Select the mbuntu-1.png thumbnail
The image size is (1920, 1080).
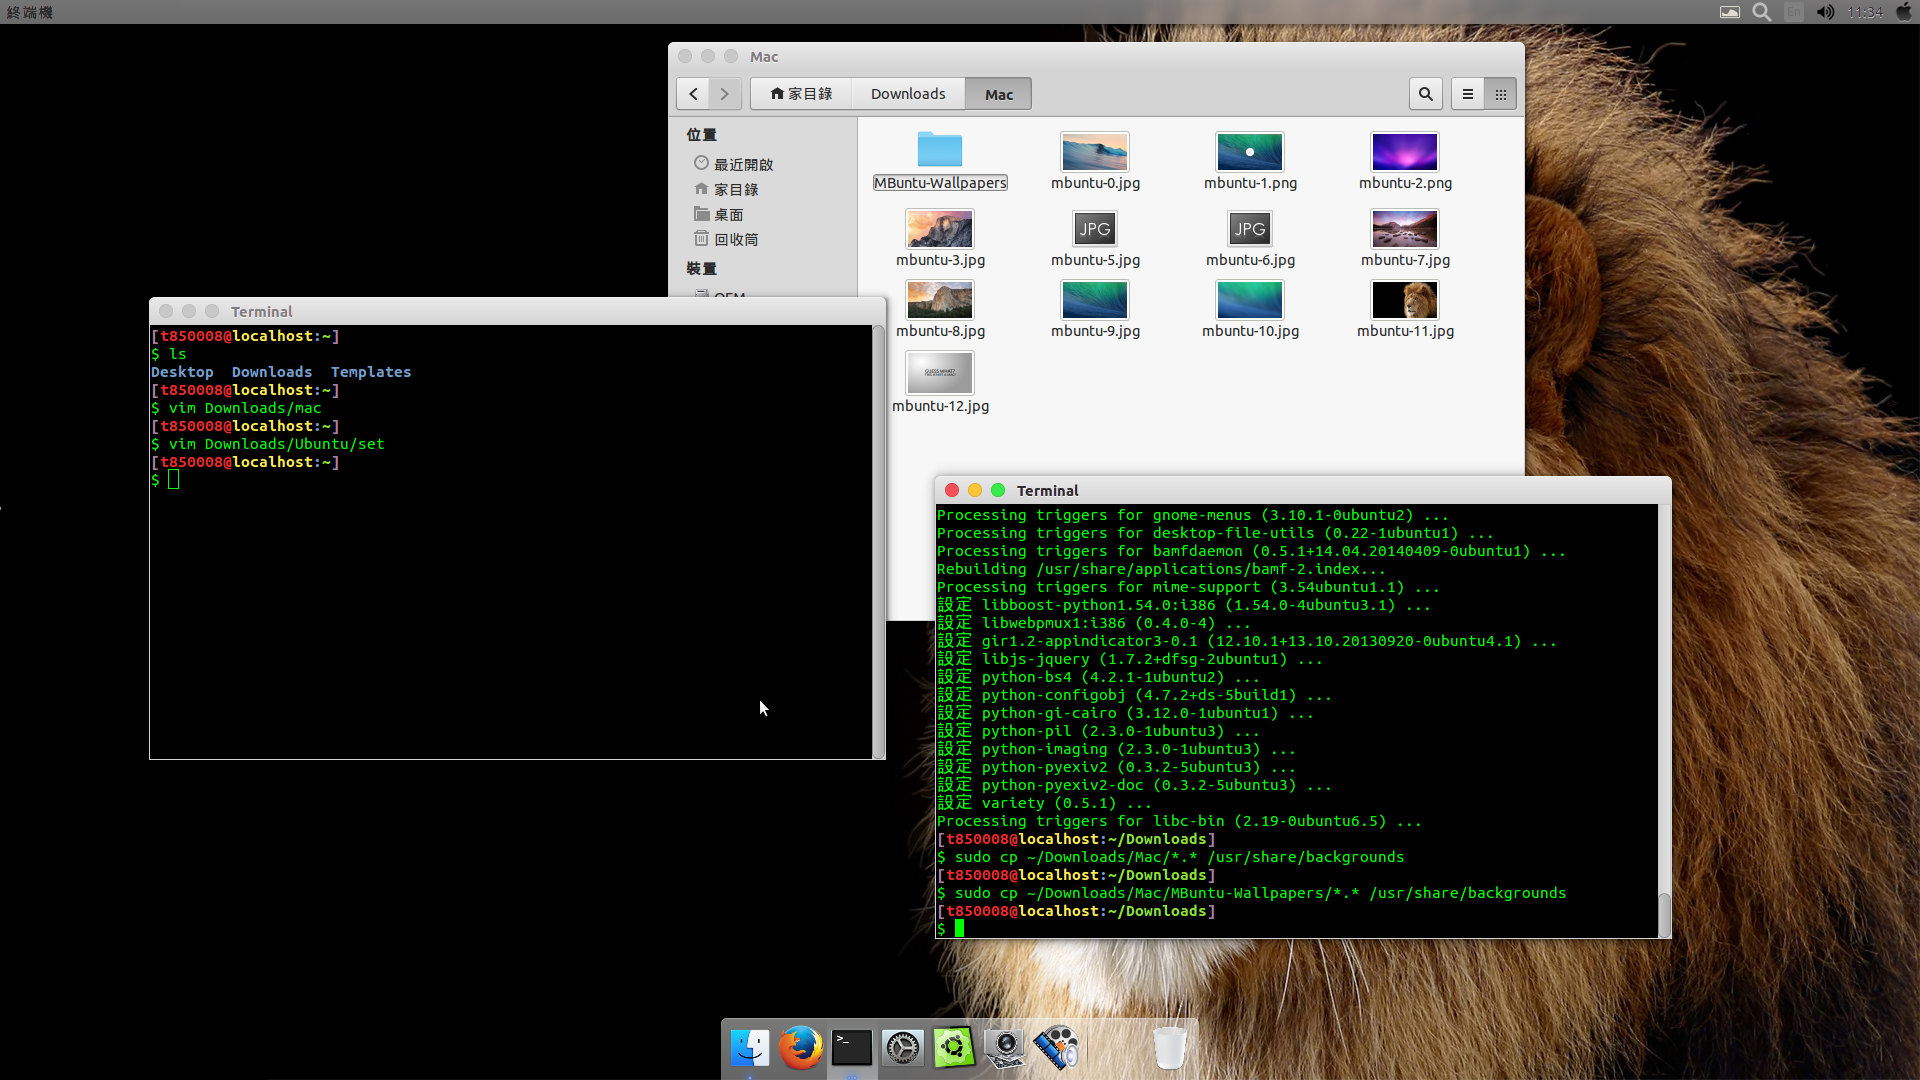click(1250, 152)
